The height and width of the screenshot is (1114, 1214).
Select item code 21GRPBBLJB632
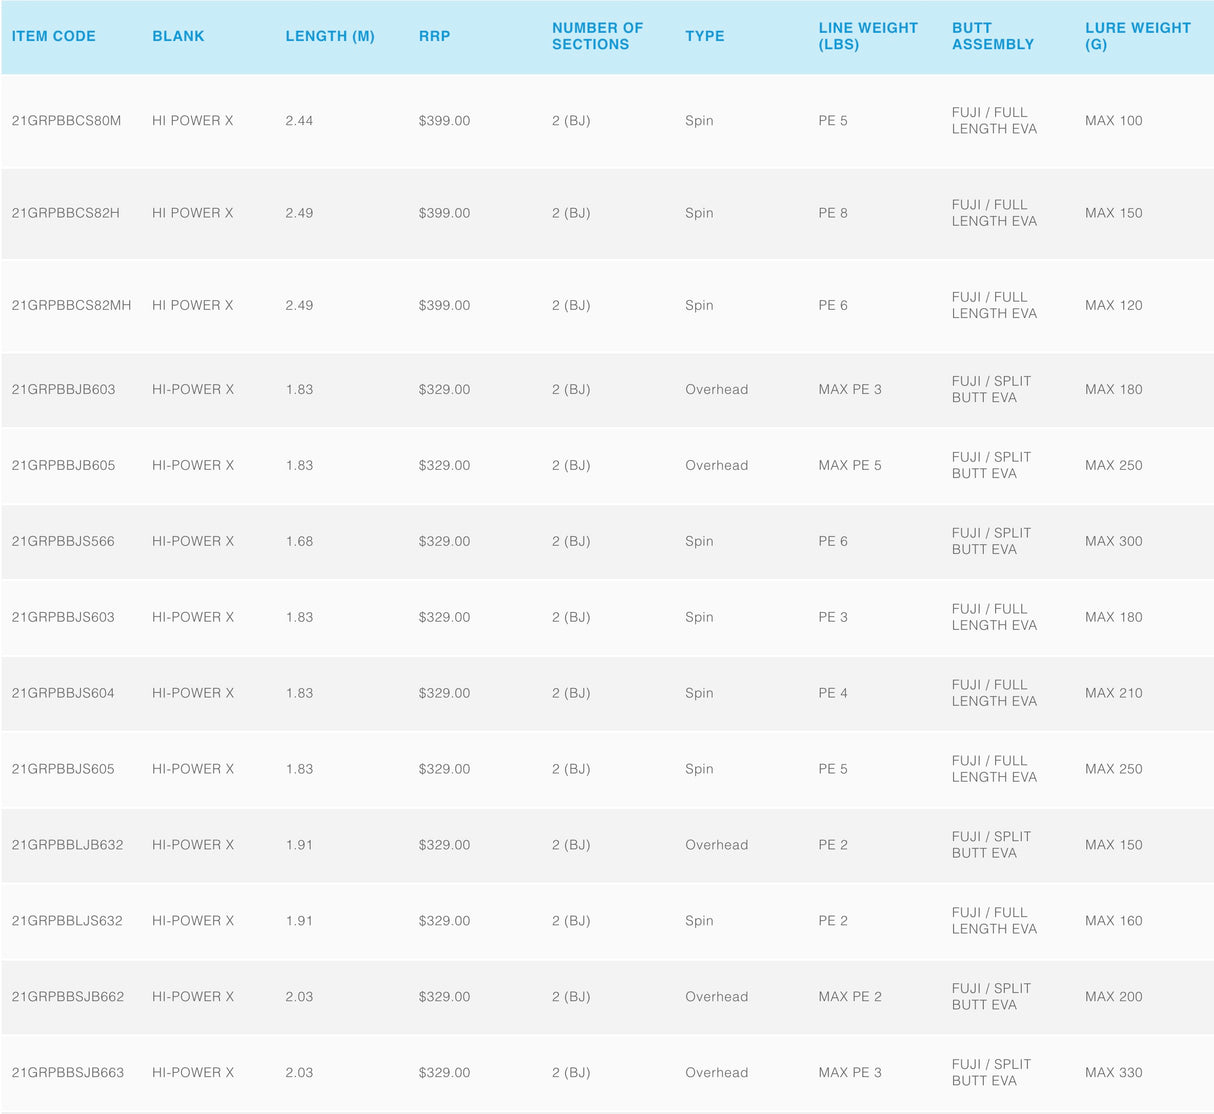point(67,845)
